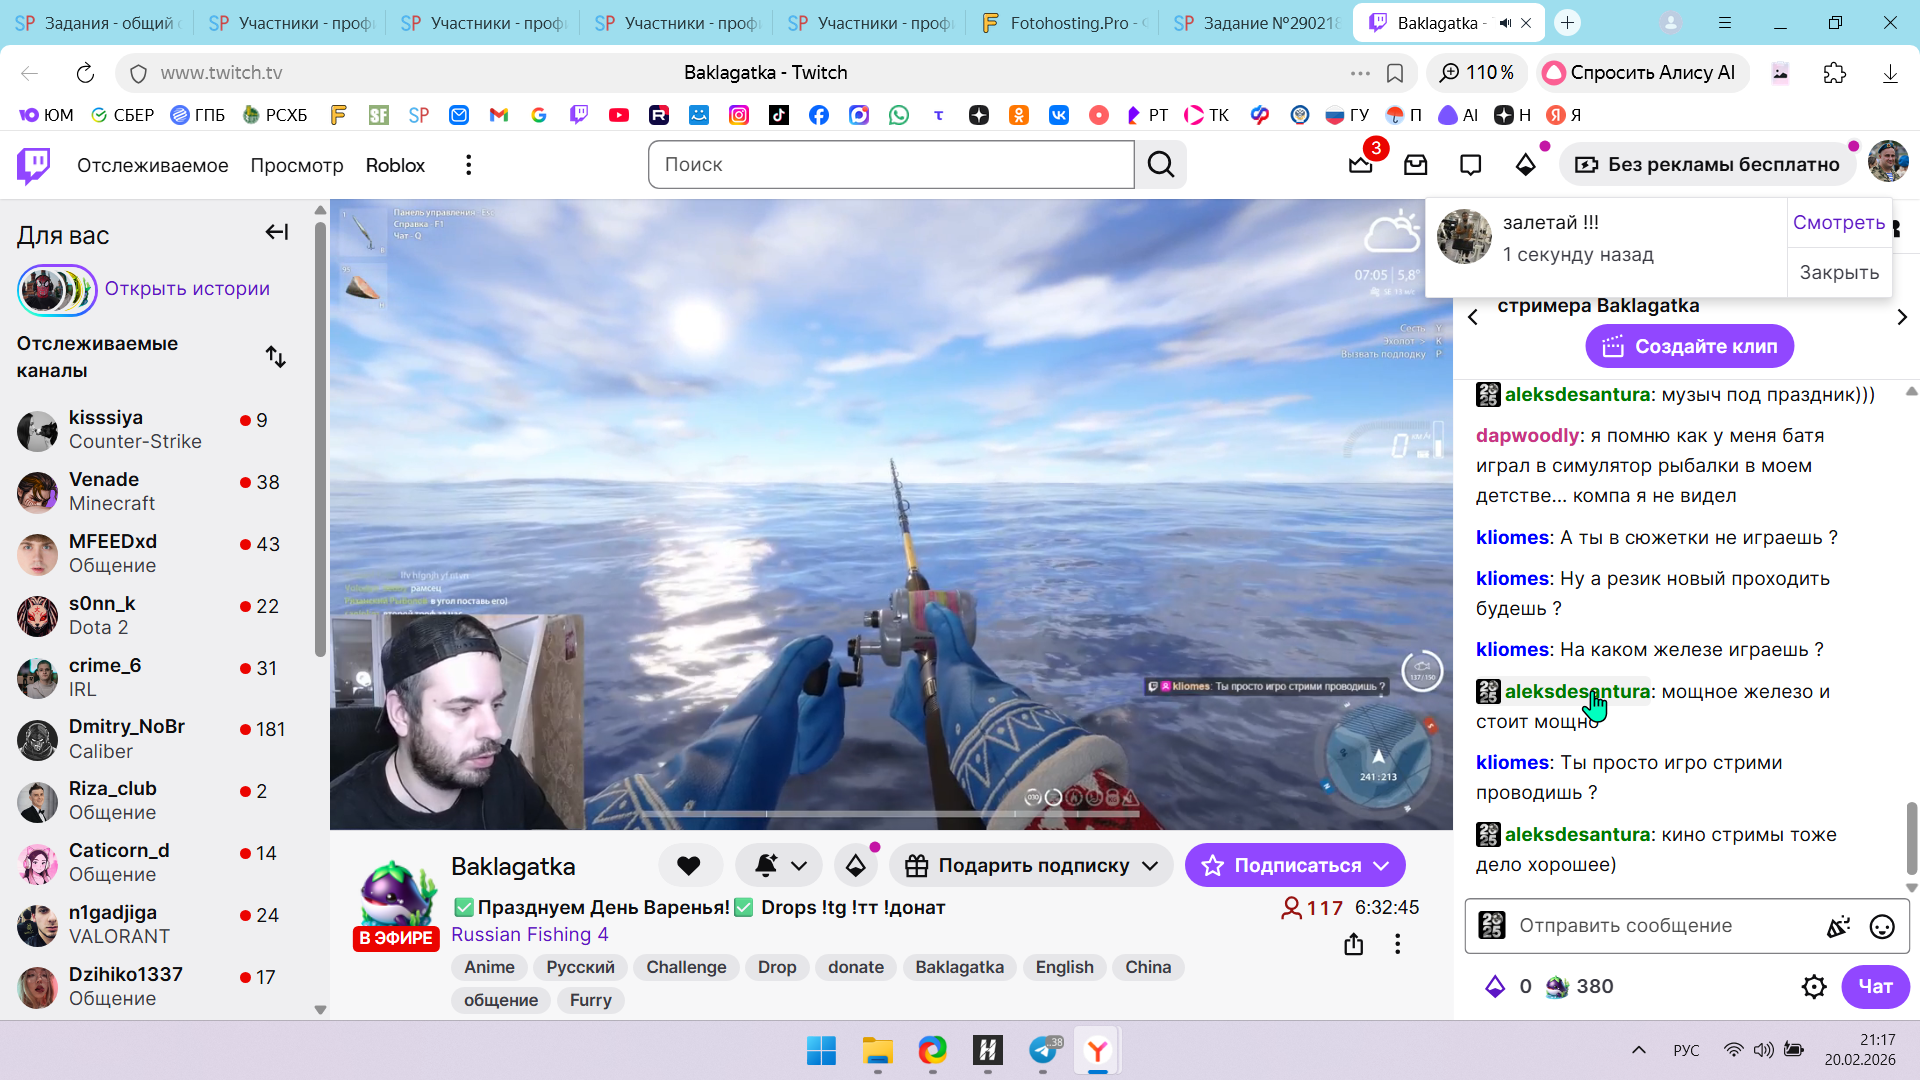Click the chat panel scrollbar
The image size is (1920, 1080).
point(1911,836)
